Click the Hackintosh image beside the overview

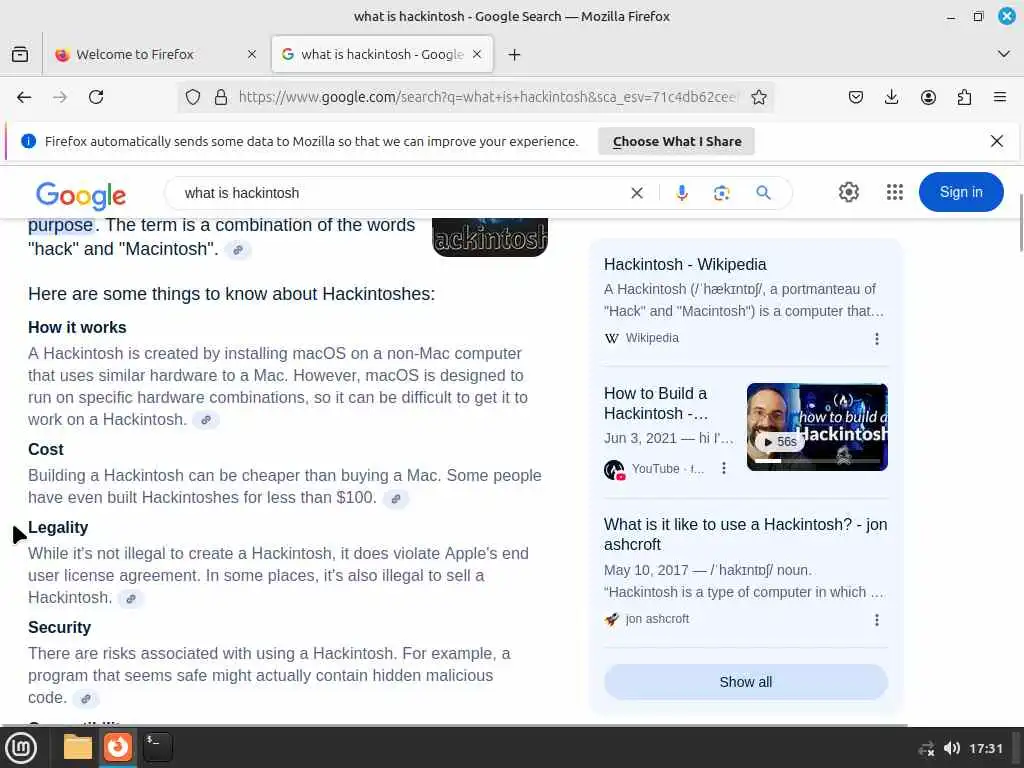[490, 237]
